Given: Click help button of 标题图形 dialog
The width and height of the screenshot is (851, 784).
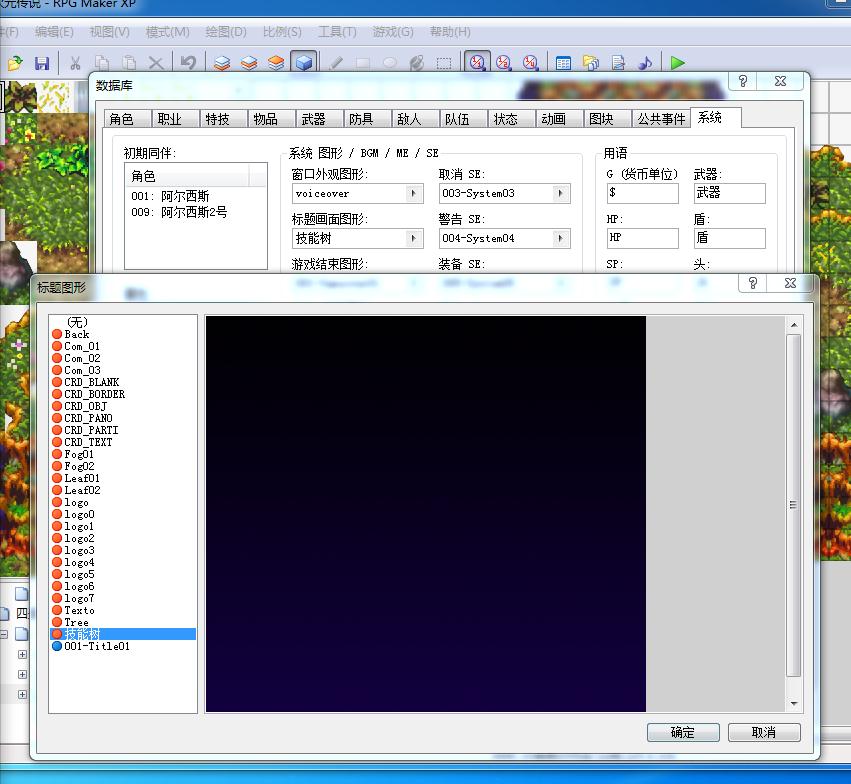Looking at the screenshot, I should pos(753,283).
